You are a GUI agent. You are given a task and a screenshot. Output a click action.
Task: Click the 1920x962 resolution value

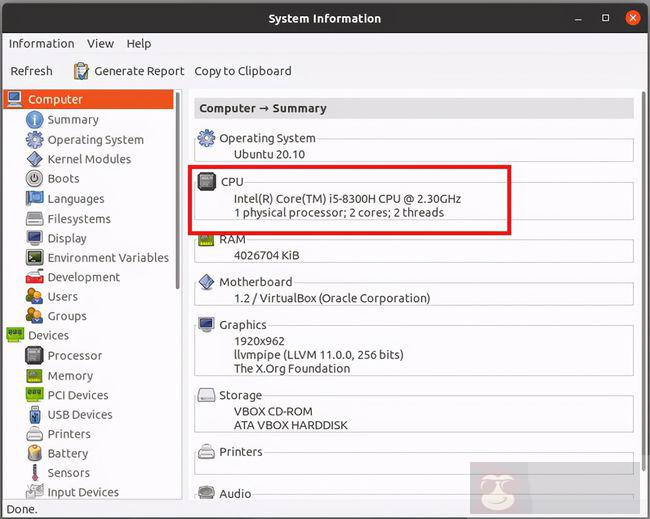pos(260,341)
